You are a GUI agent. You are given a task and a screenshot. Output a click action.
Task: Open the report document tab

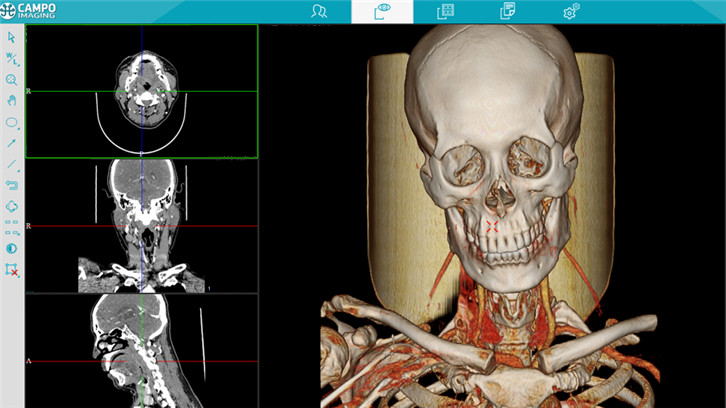point(508,12)
